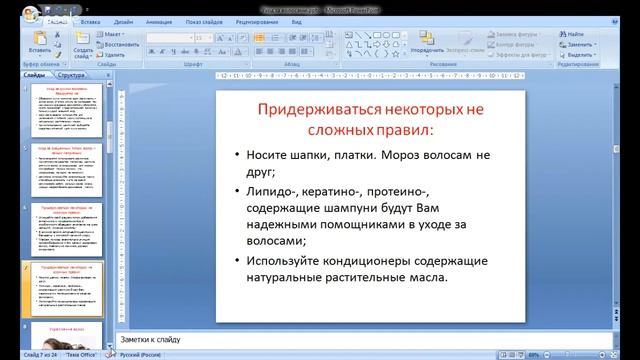
Task: Expand the shapes gallery with the More arrow
Action: point(404,54)
